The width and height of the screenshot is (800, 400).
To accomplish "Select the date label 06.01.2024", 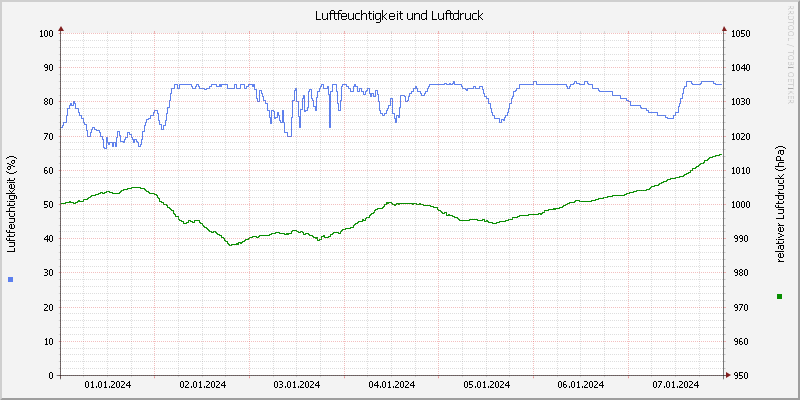I will coord(581,385).
